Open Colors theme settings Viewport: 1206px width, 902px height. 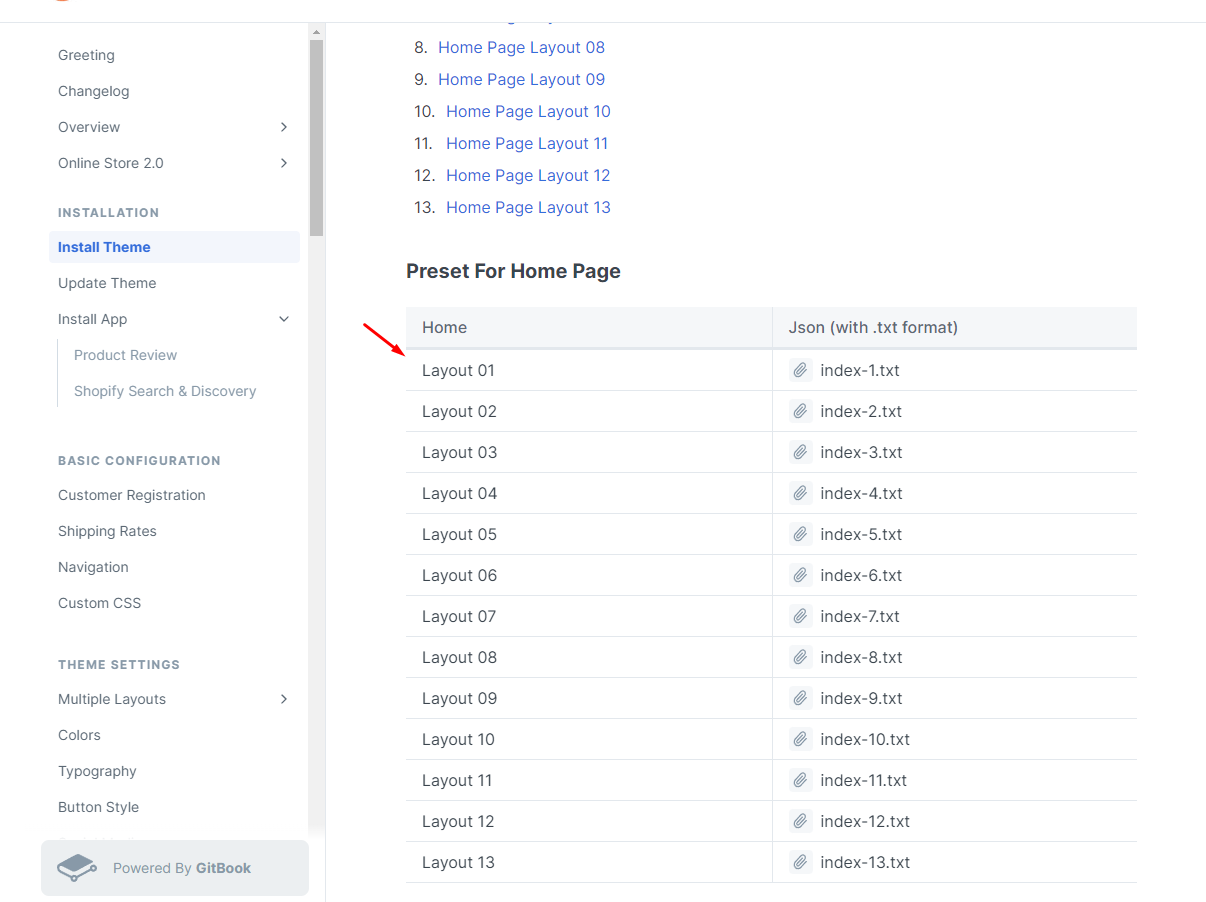click(79, 735)
